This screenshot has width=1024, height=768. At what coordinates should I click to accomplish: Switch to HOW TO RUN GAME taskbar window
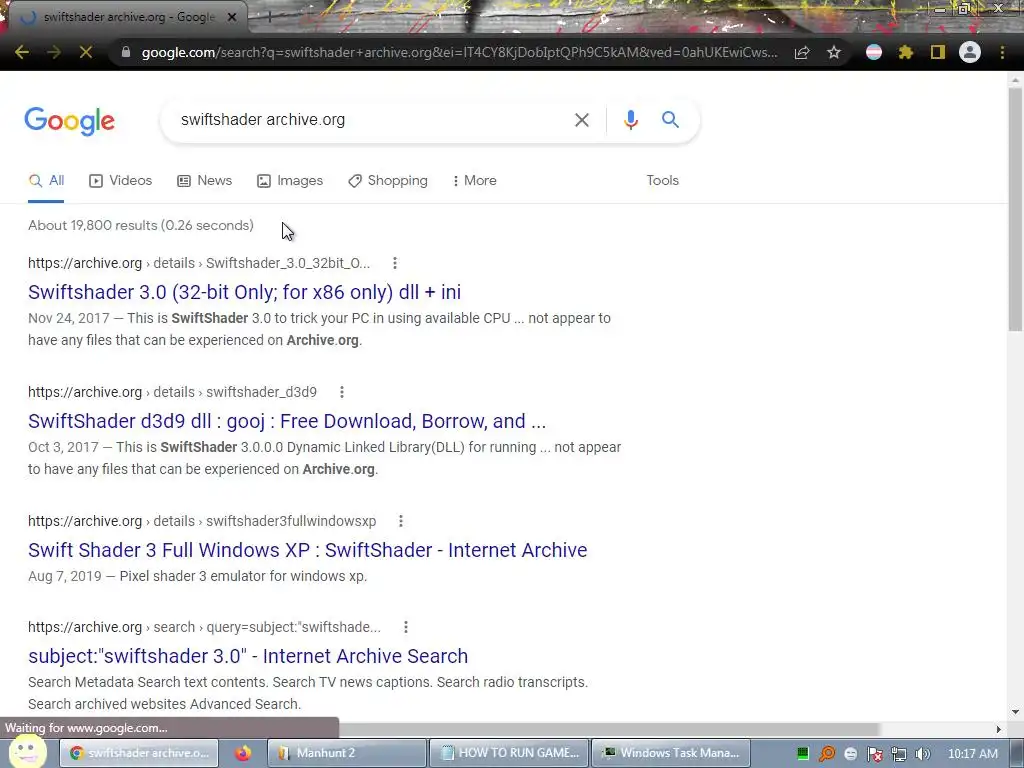509,753
